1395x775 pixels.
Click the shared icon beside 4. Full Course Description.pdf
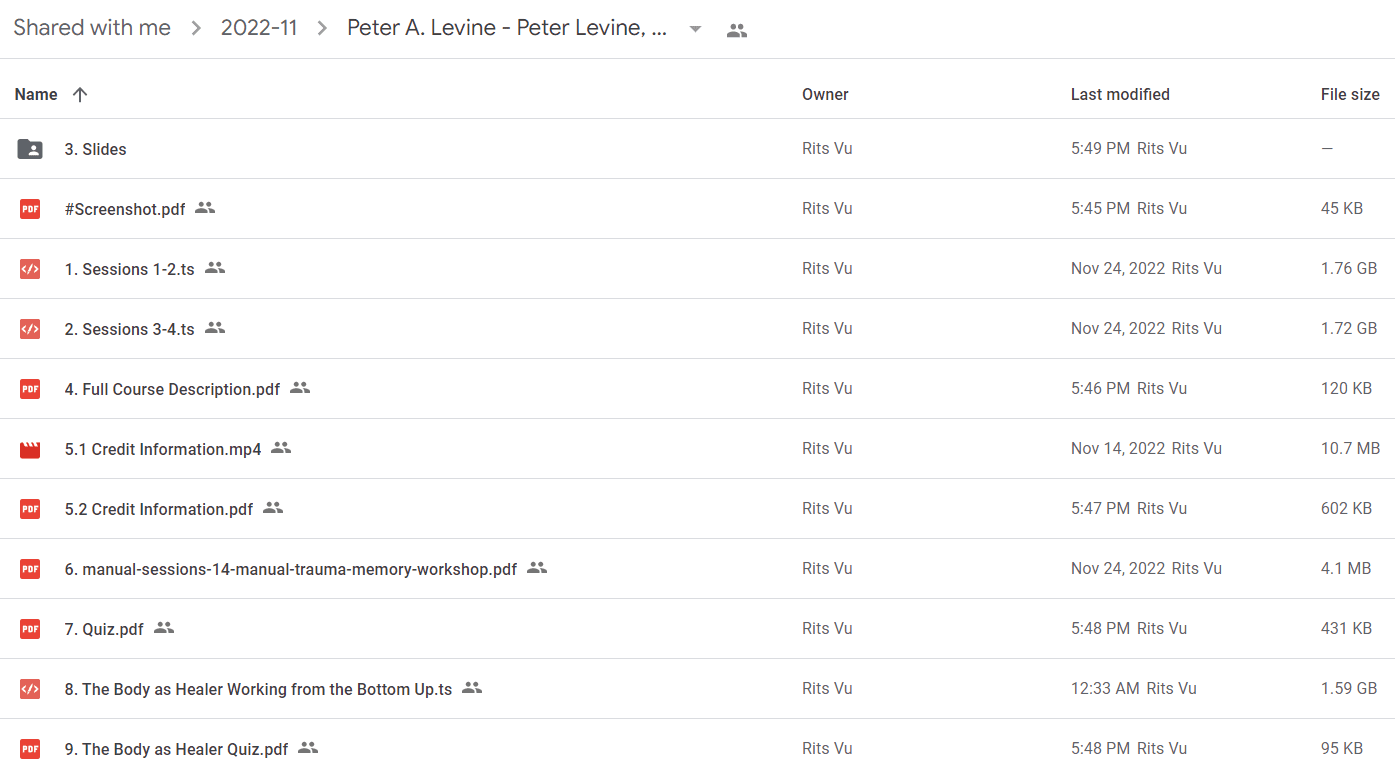300,388
